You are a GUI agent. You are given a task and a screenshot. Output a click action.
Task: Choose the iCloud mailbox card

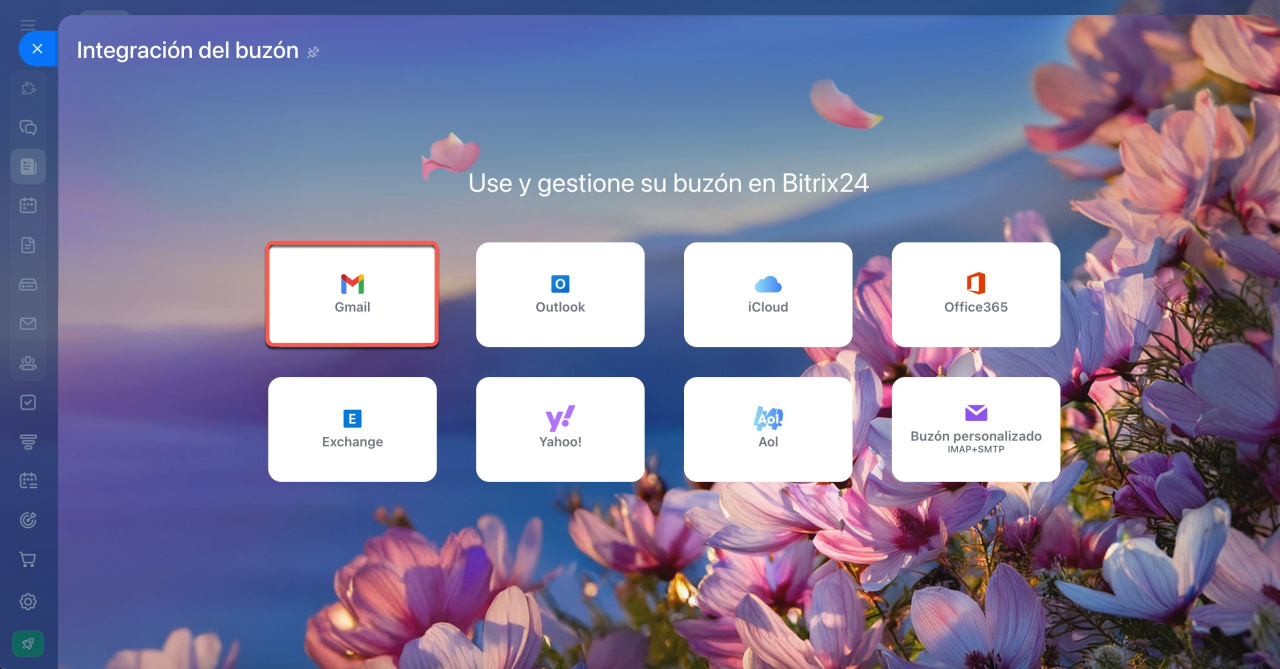(x=768, y=294)
